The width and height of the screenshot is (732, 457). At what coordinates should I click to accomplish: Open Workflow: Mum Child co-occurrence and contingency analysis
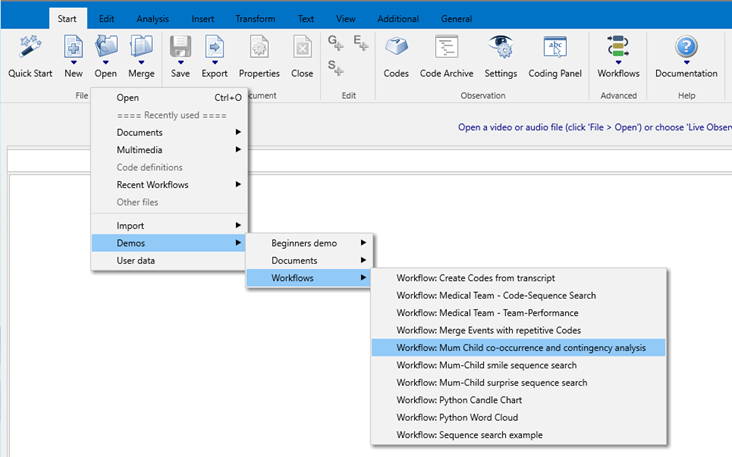click(x=519, y=347)
